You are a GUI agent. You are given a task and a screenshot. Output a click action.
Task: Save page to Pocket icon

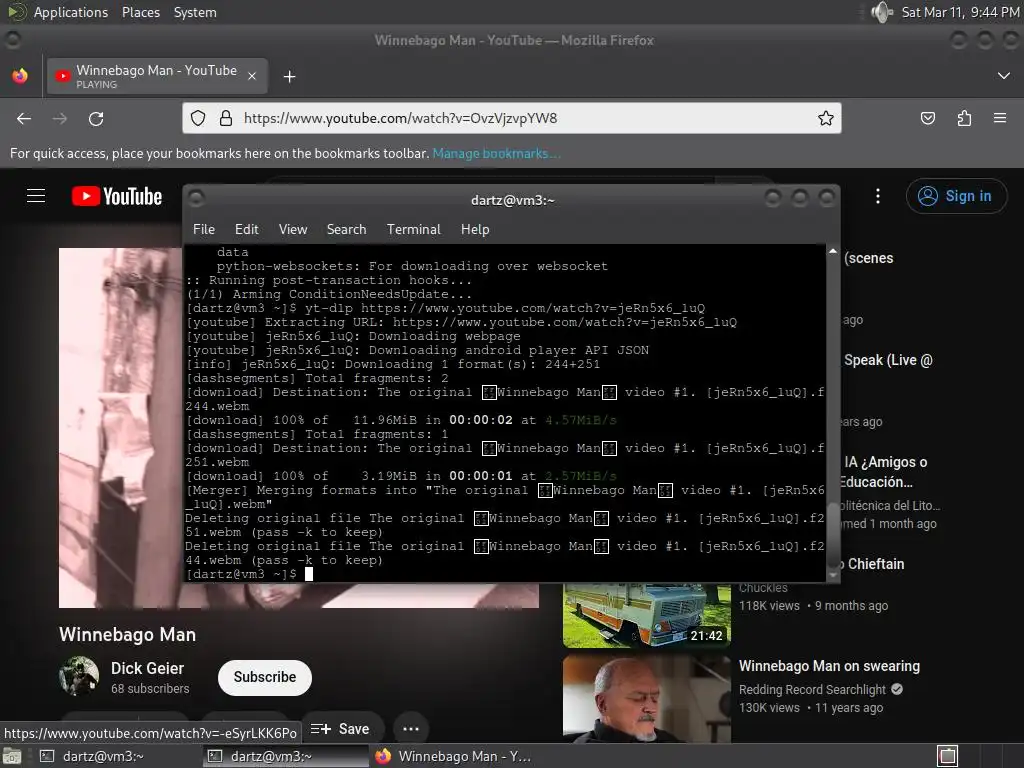[x=927, y=118]
